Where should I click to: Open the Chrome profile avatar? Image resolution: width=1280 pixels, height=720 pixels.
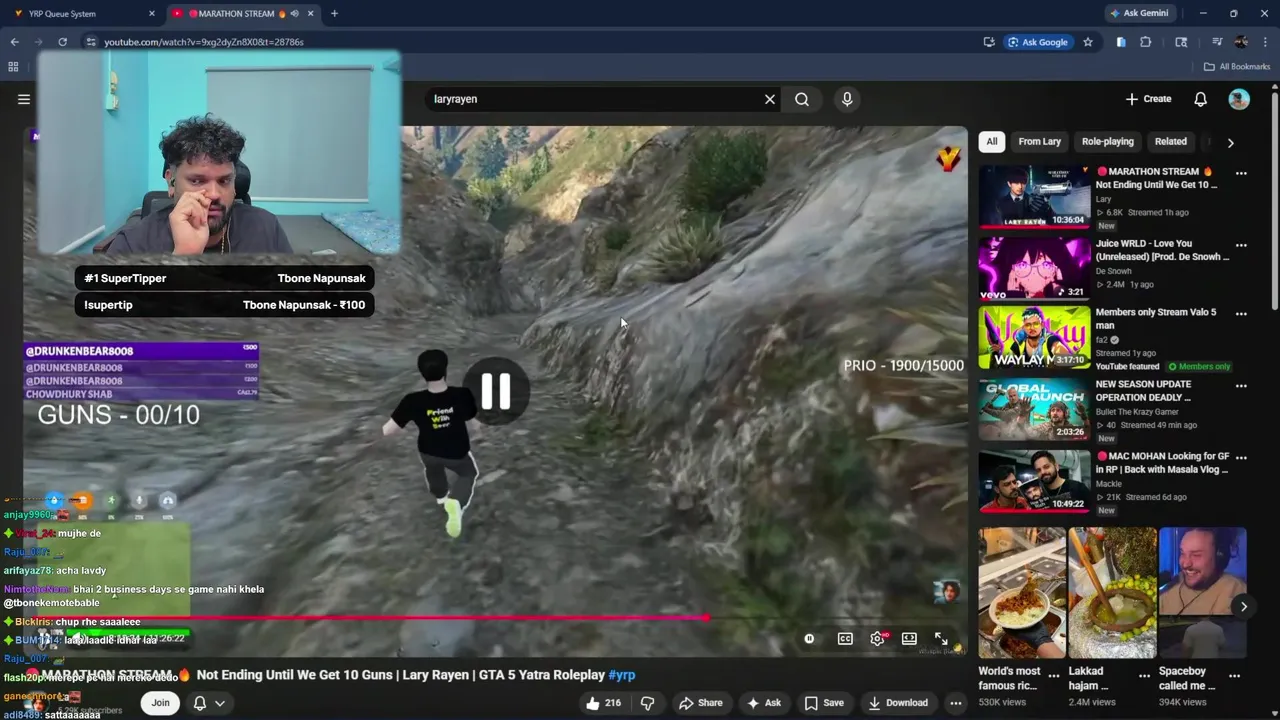point(1241,42)
